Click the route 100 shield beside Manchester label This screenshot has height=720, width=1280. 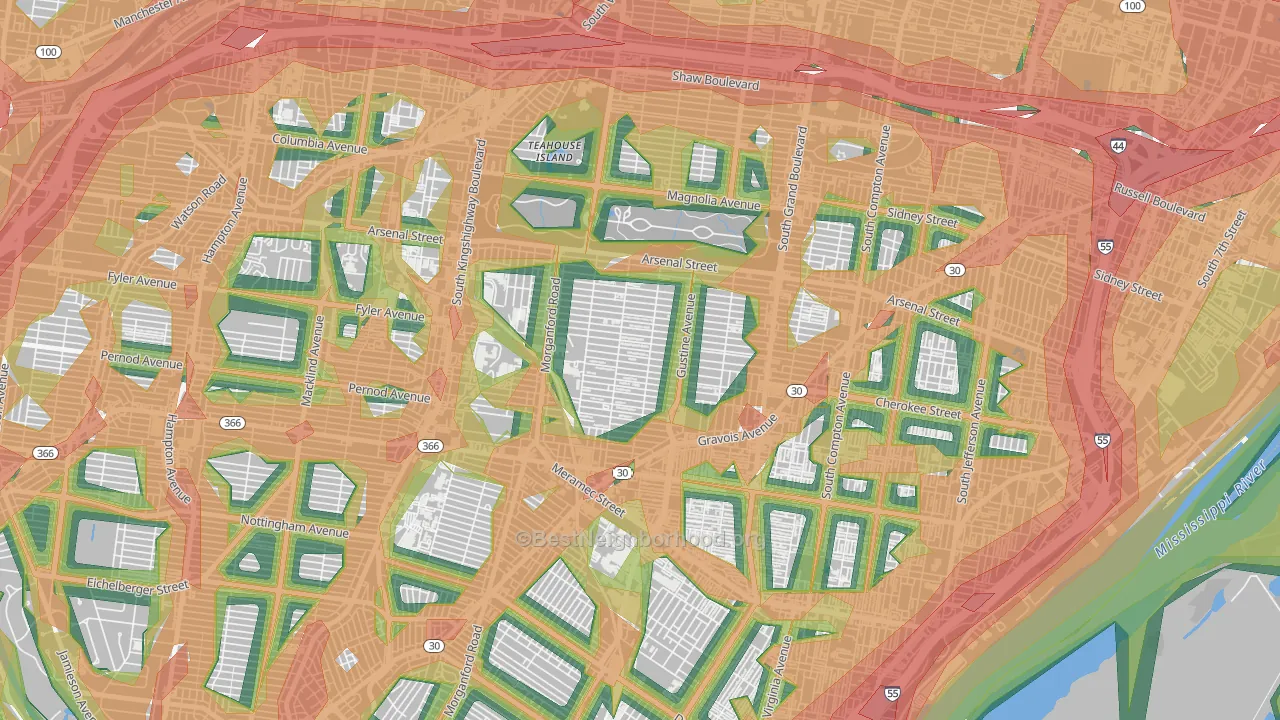click(x=48, y=52)
